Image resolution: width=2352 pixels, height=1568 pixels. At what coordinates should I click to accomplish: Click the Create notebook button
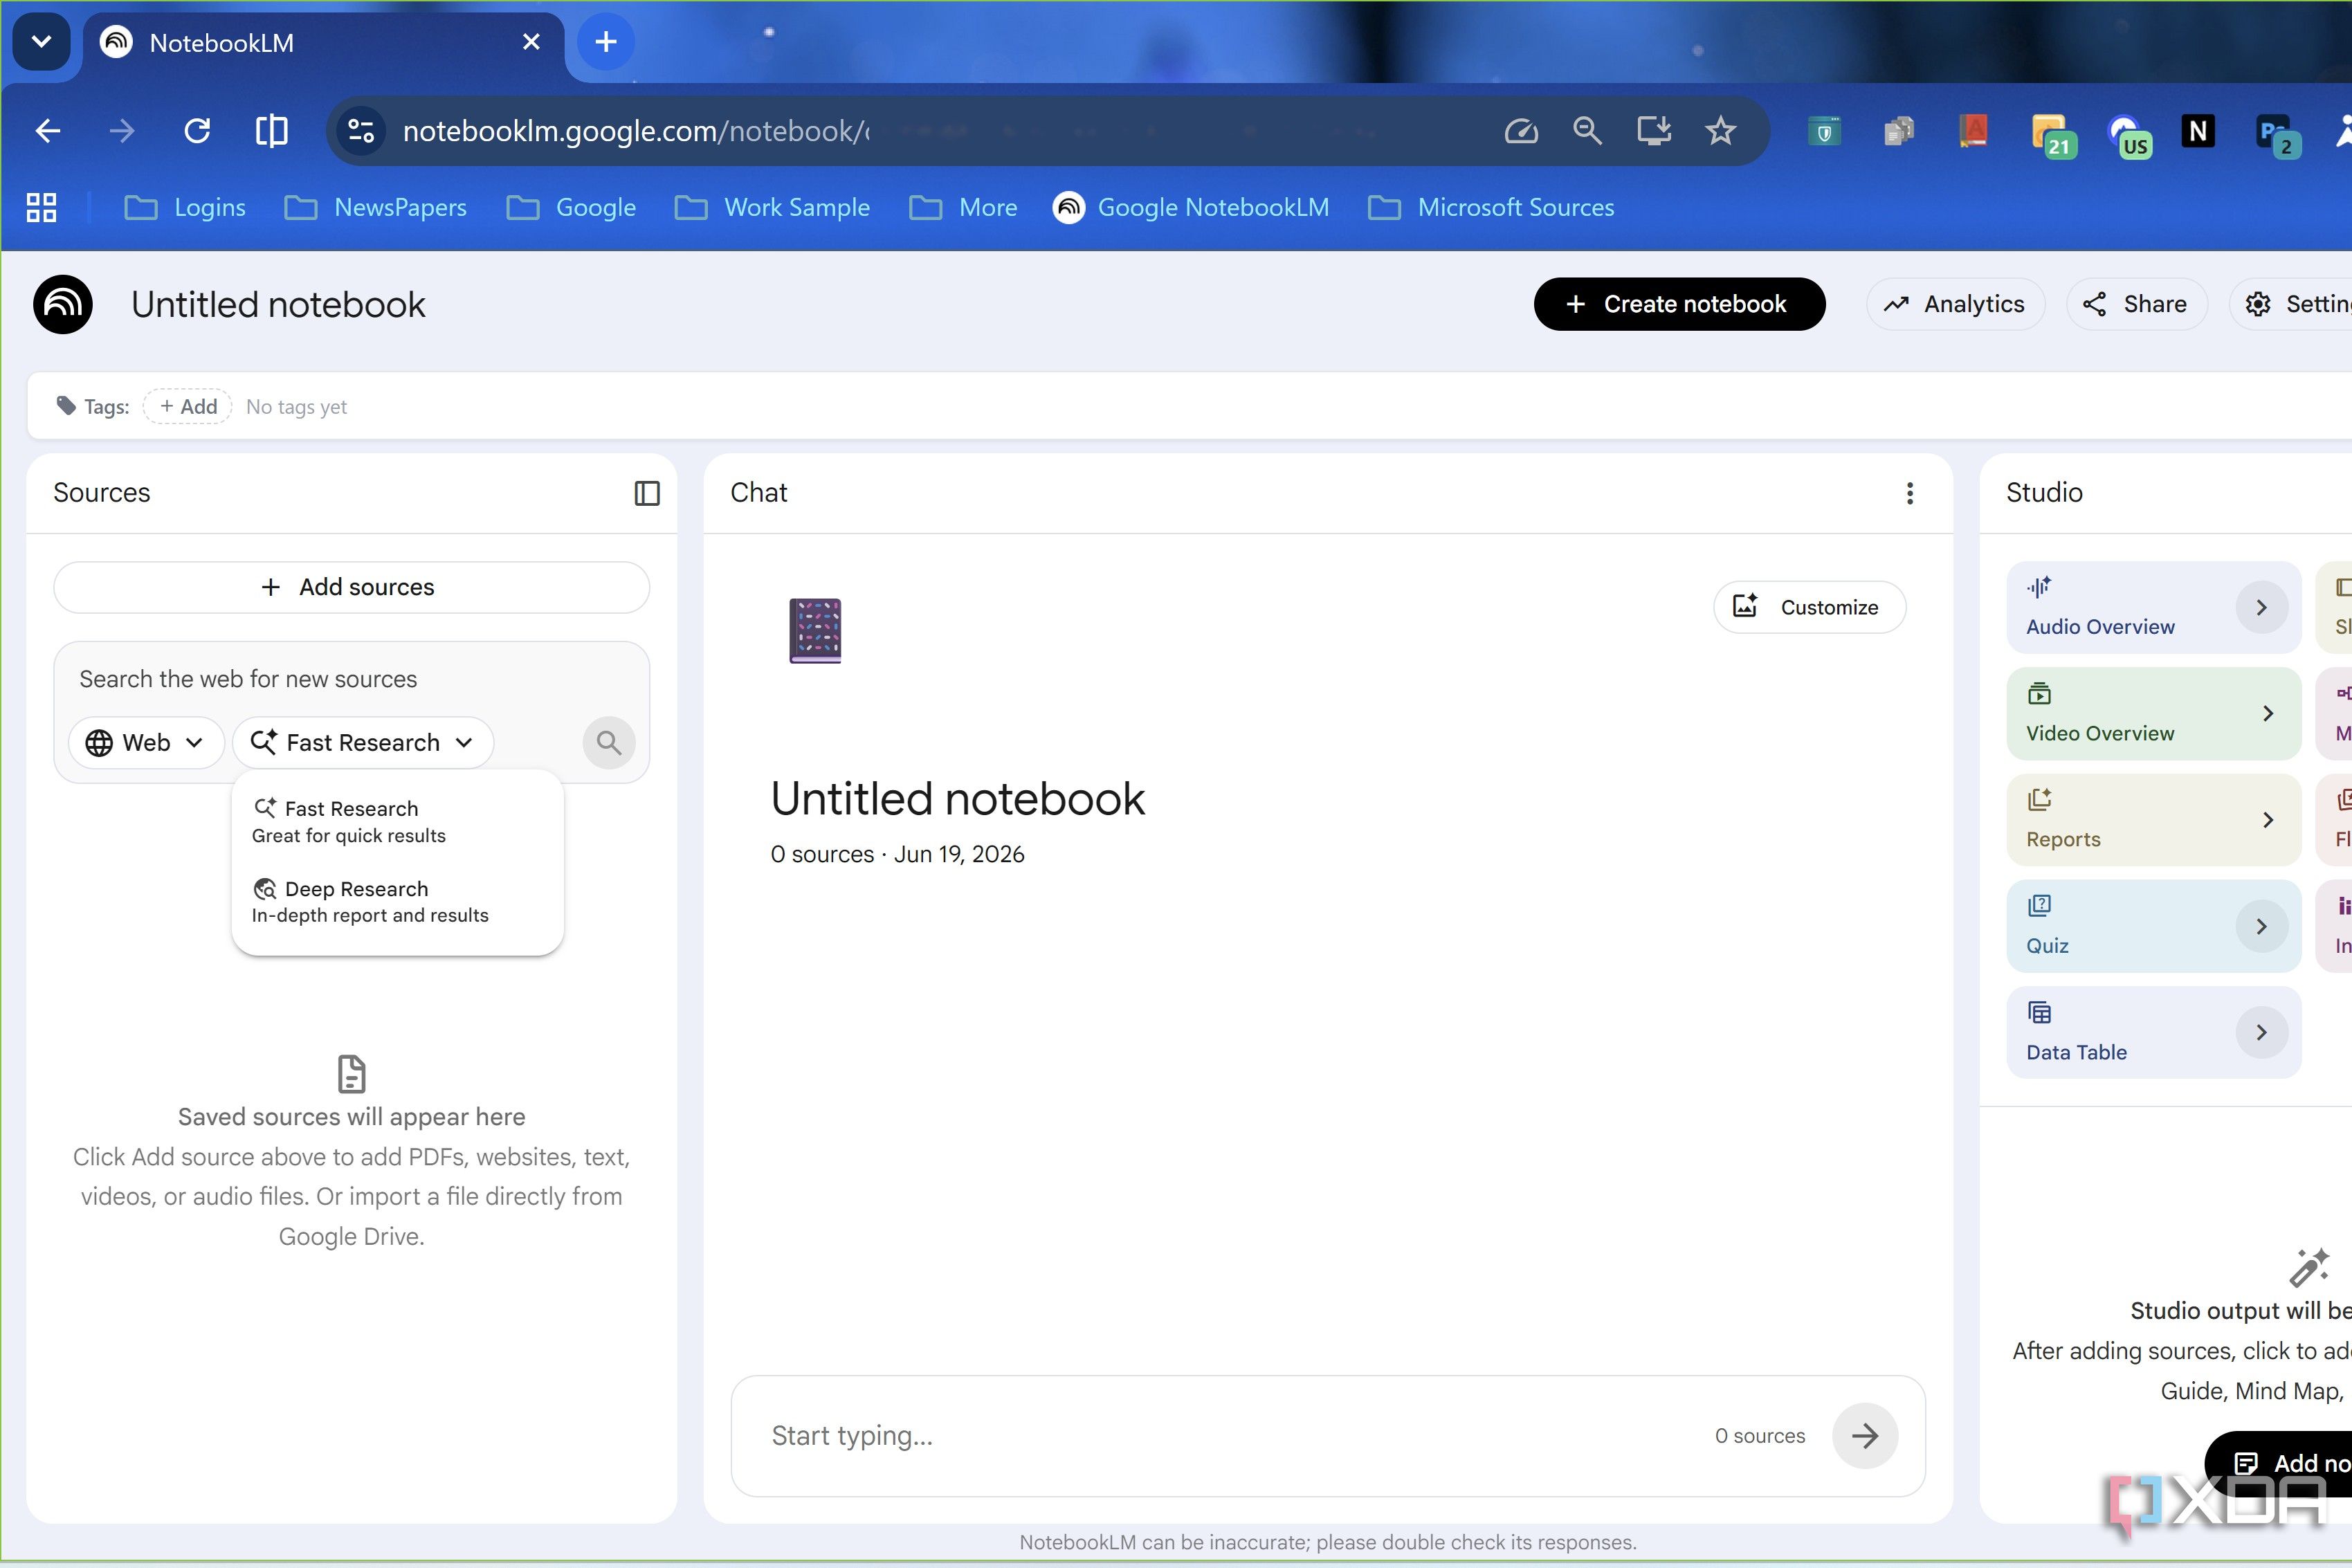(x=1680, y=304)
